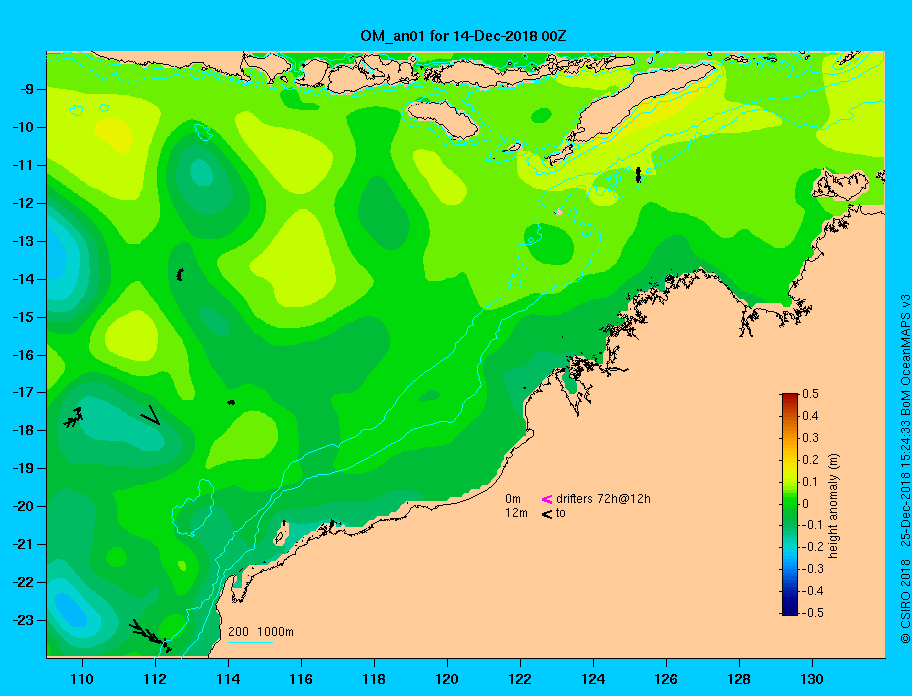Click the 'to' legend text

point(561,513)
